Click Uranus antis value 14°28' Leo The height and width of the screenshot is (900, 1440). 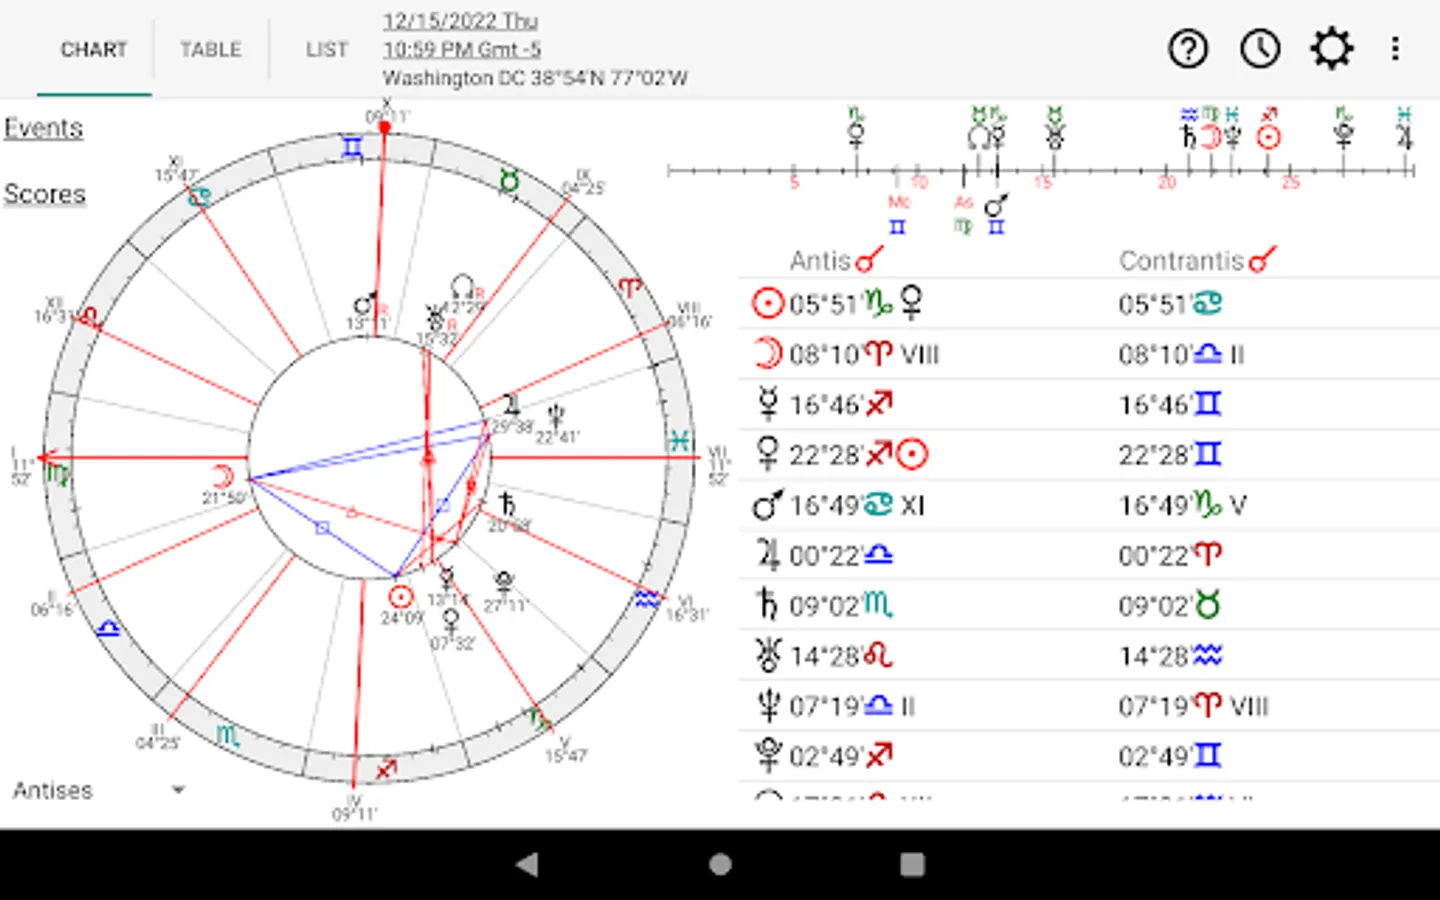pos(841,655)
